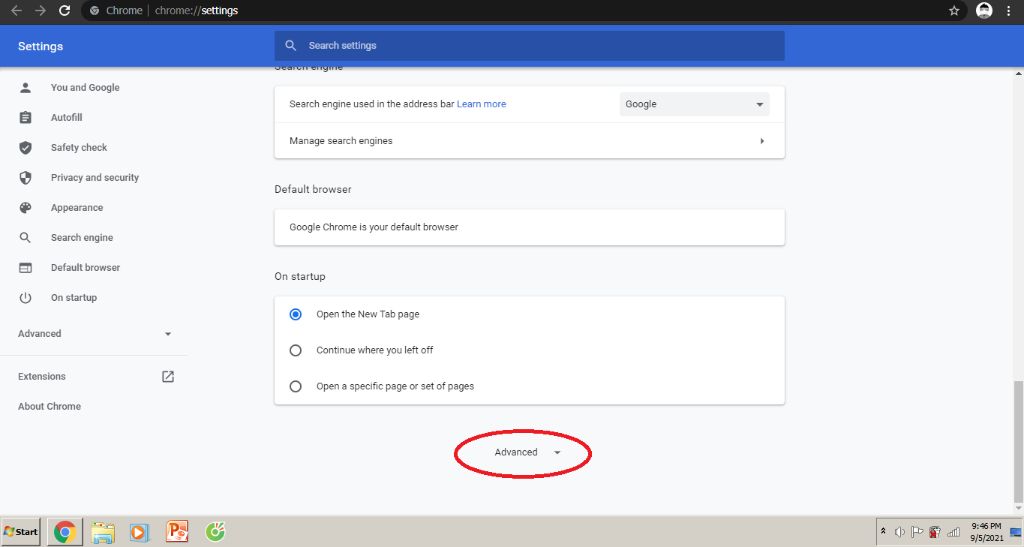
Task: Expand the Advanced section in the sidebar
Action: [95, 334]
